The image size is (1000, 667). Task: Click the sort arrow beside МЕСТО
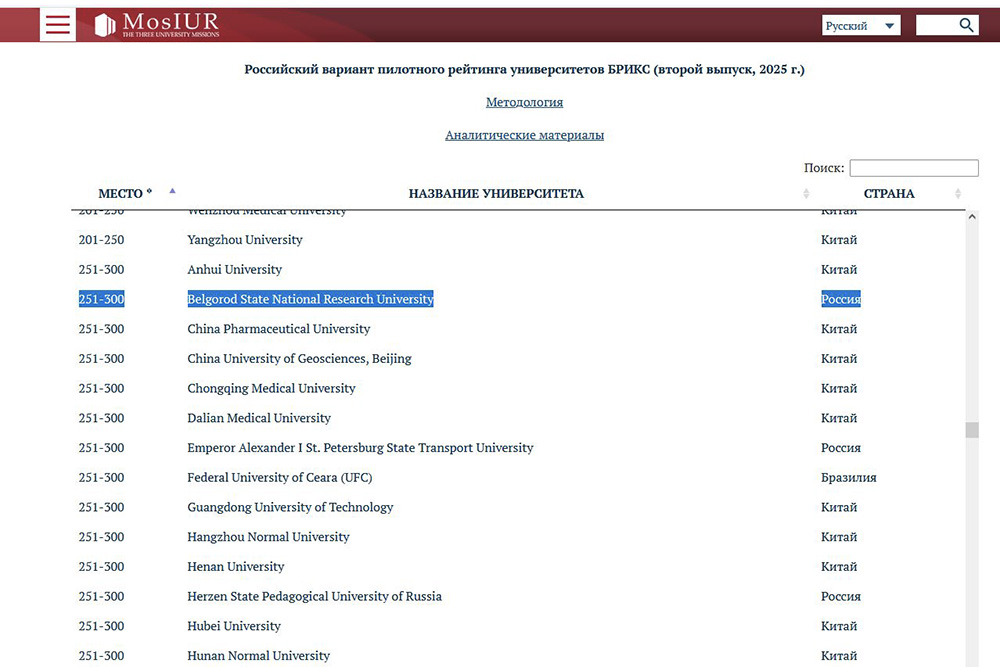[x=172, y=190]
